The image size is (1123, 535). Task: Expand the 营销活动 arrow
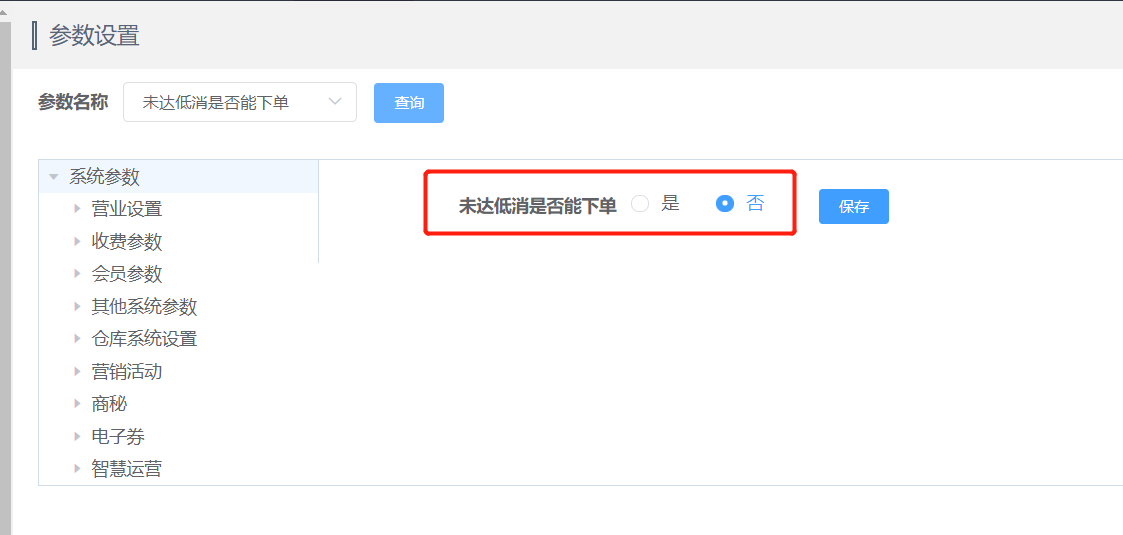77,372
